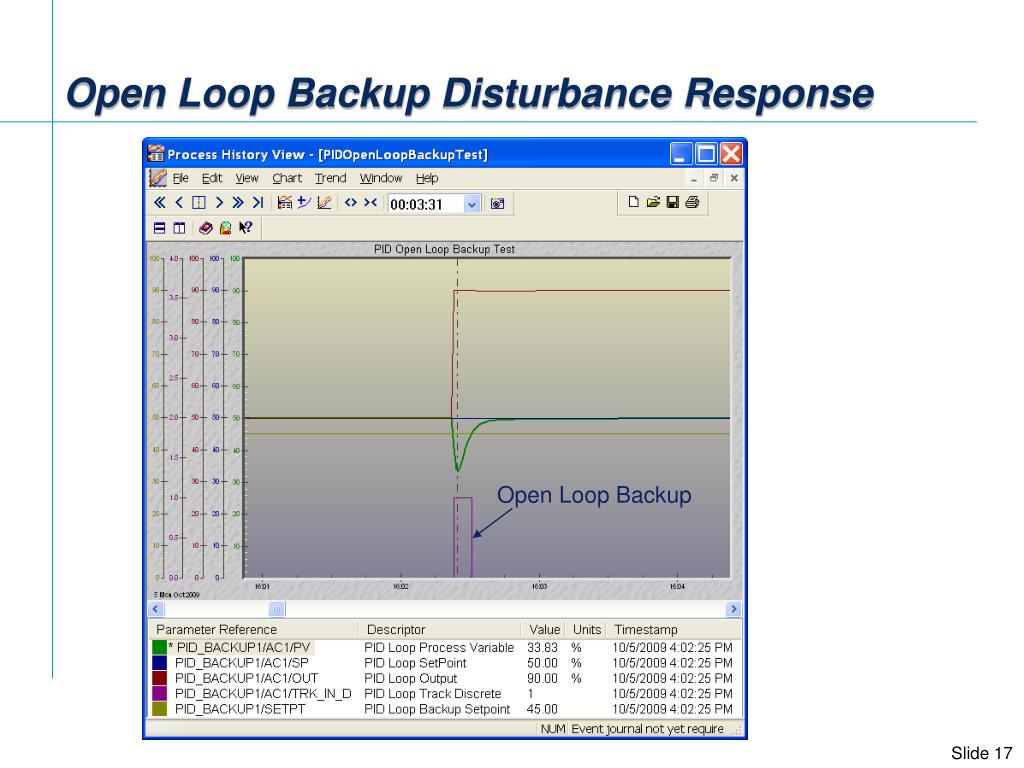Select the PID_BACKUP1/AC1/OUT row
The height and width of the screenshot is (768, 1024).
(x=445, y=678)
